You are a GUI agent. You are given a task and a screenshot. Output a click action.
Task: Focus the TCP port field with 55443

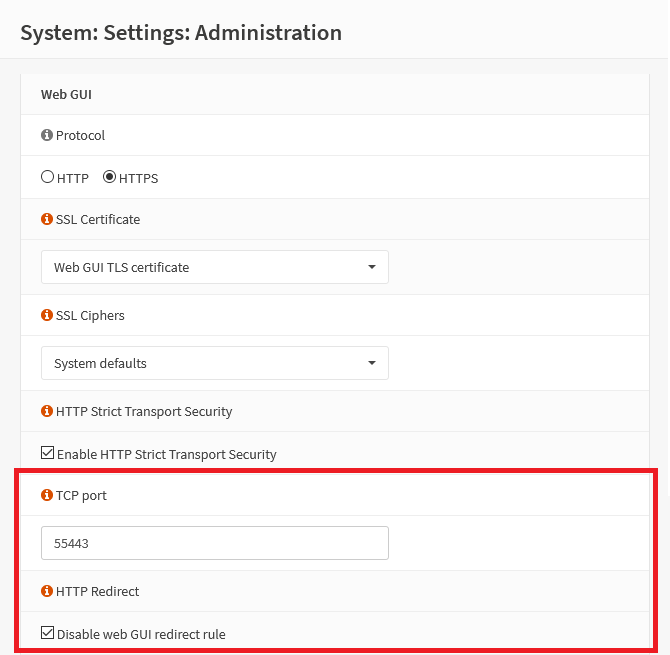(215, 543)
